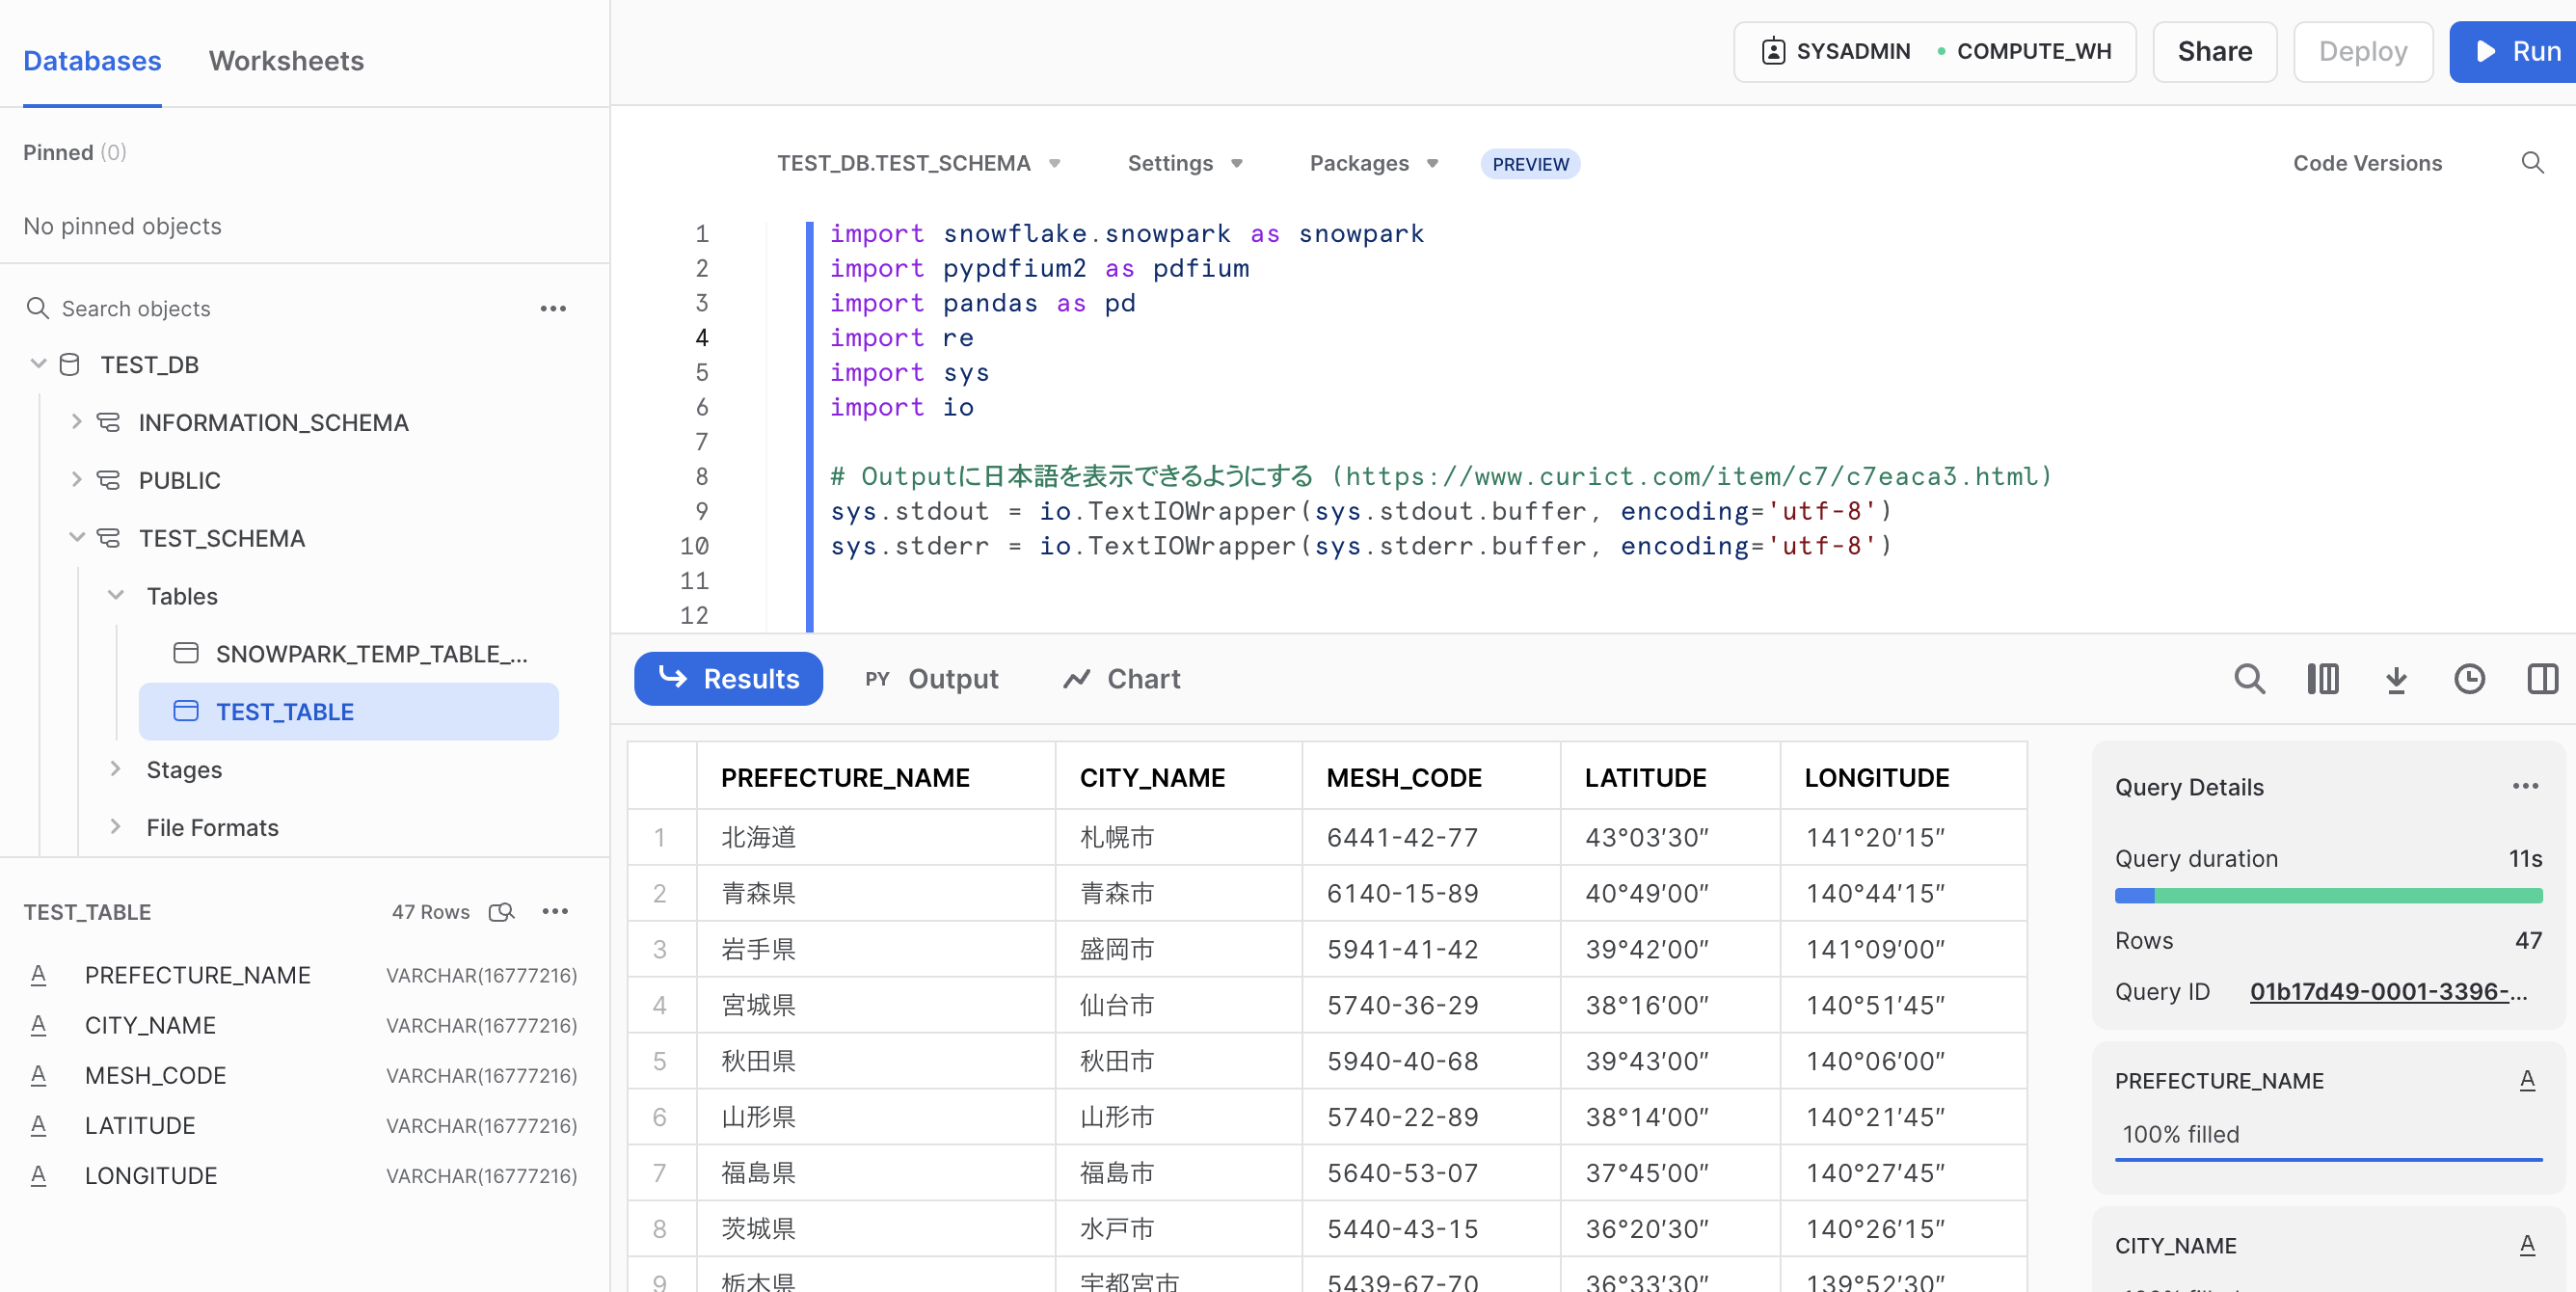Screen dimensions: 2576x1292
Task: Download the query results
Action: (x=2396, y=679)
